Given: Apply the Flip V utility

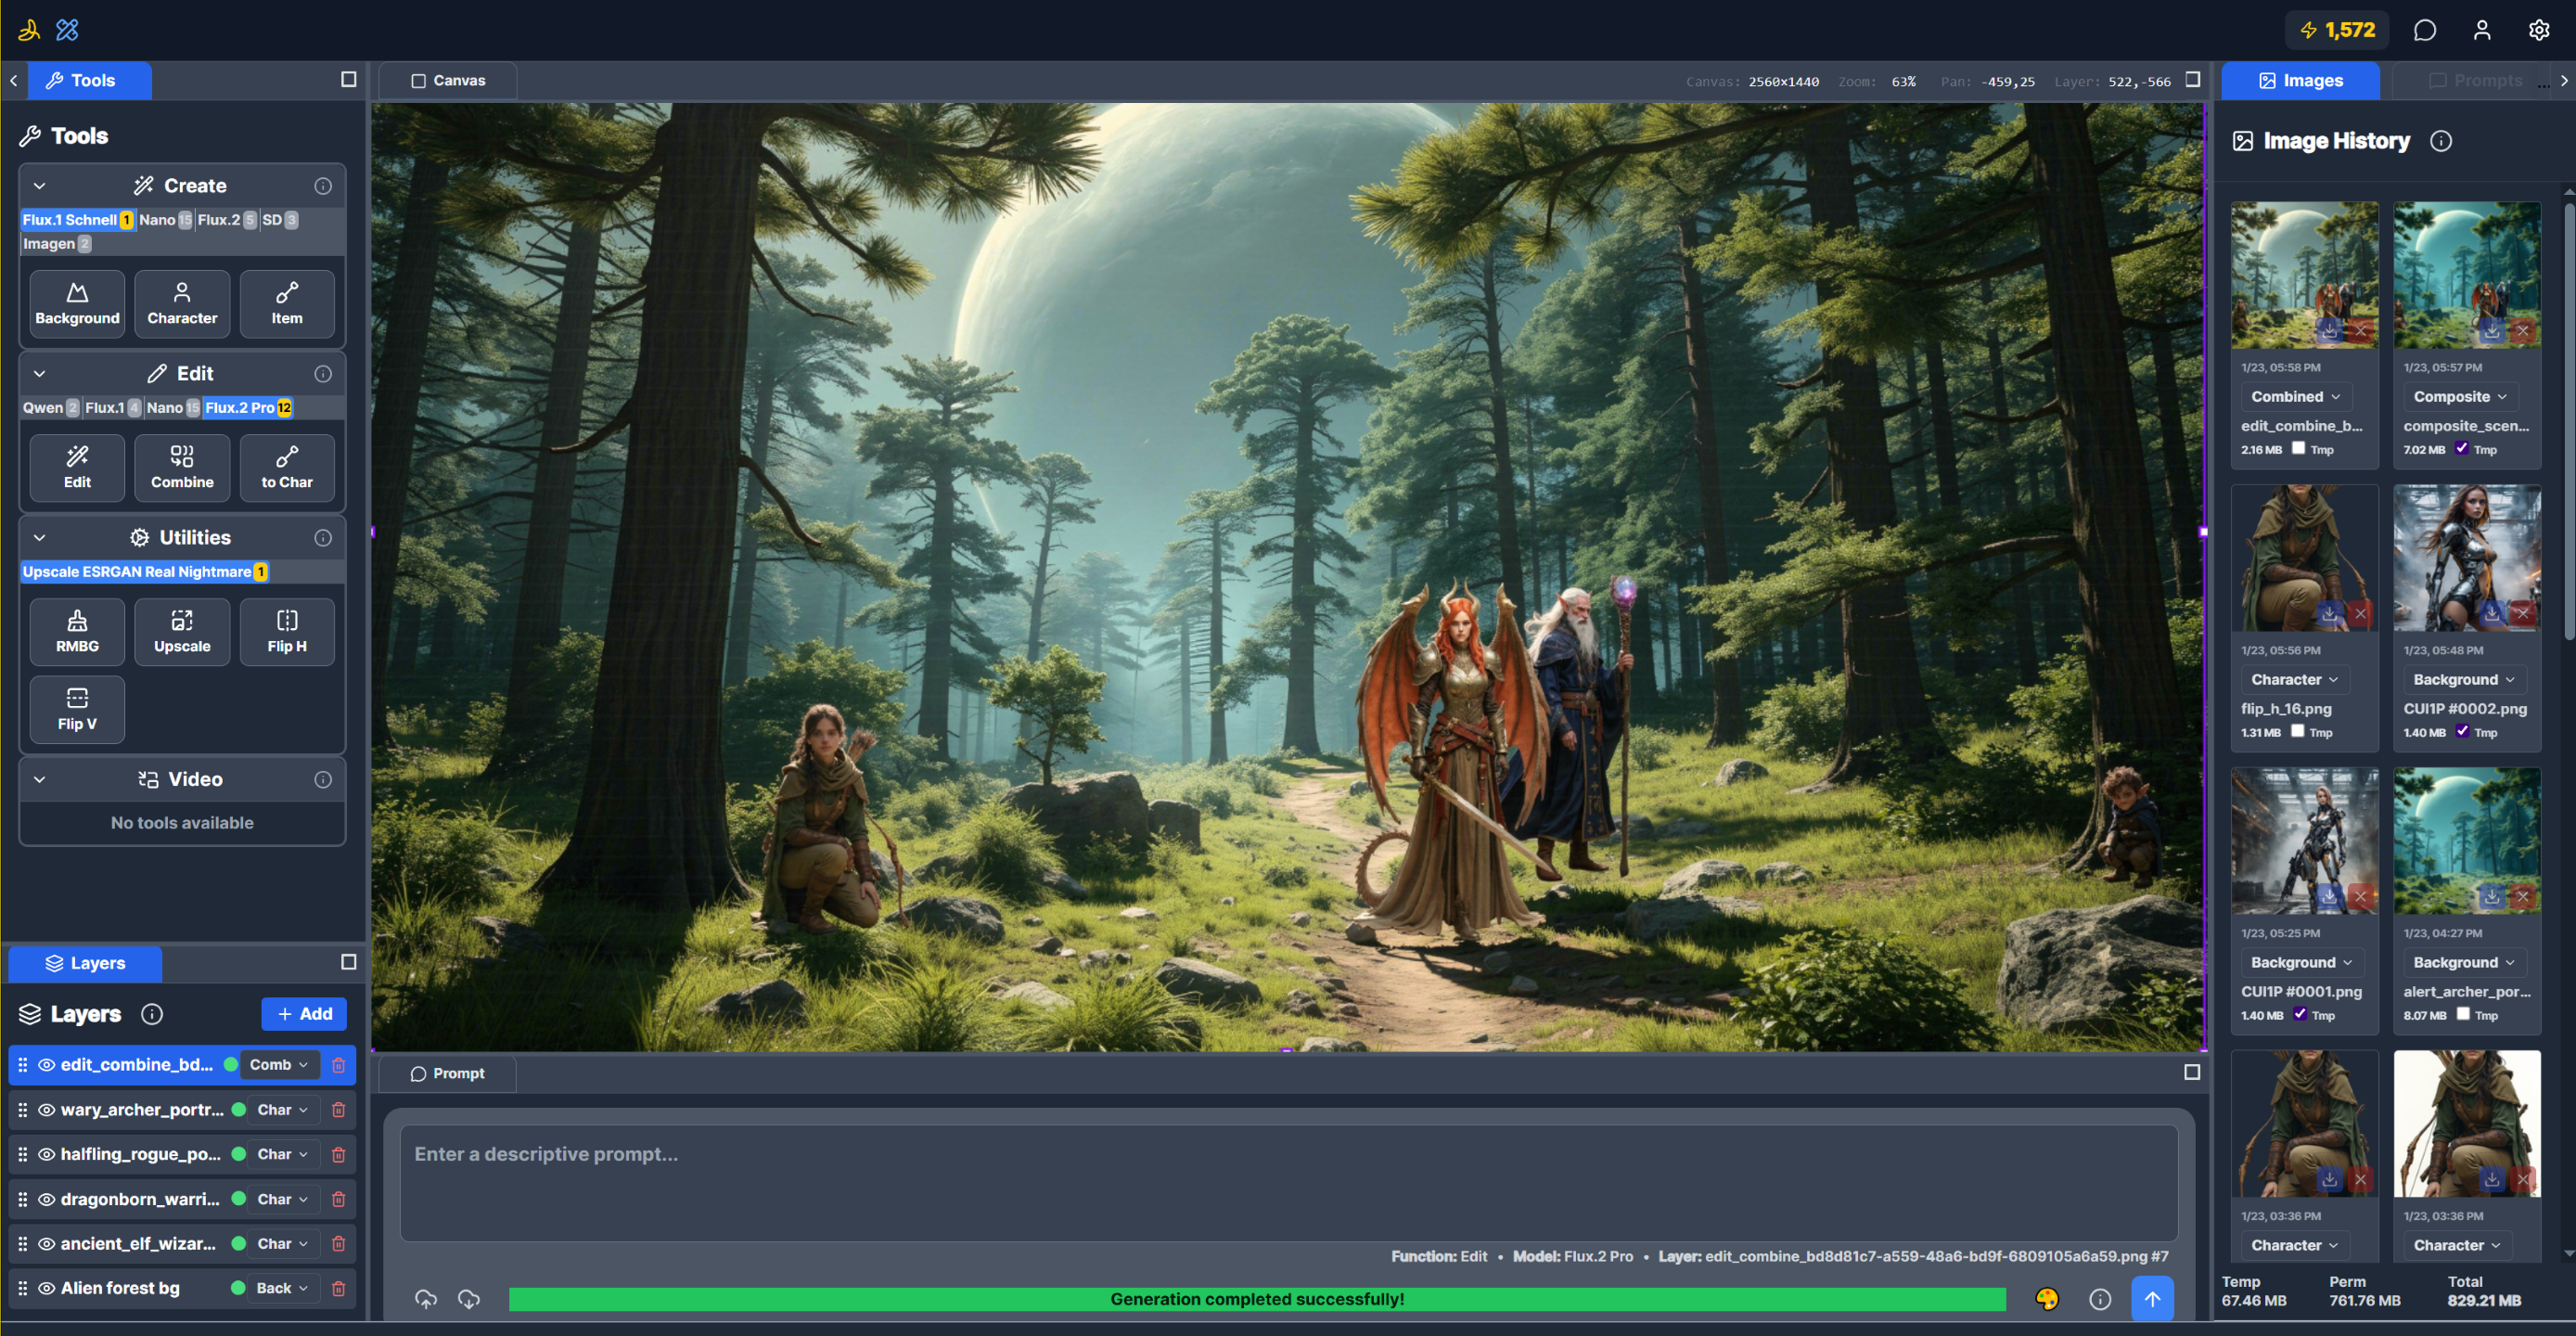Looking at the screenshot, I should [x=76, y=709].
